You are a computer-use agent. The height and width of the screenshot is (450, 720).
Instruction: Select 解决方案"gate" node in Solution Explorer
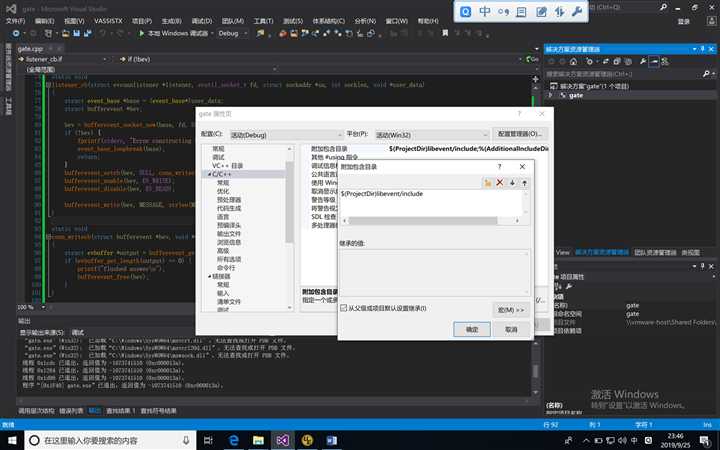pyautogui.click(x=594, y=86)
